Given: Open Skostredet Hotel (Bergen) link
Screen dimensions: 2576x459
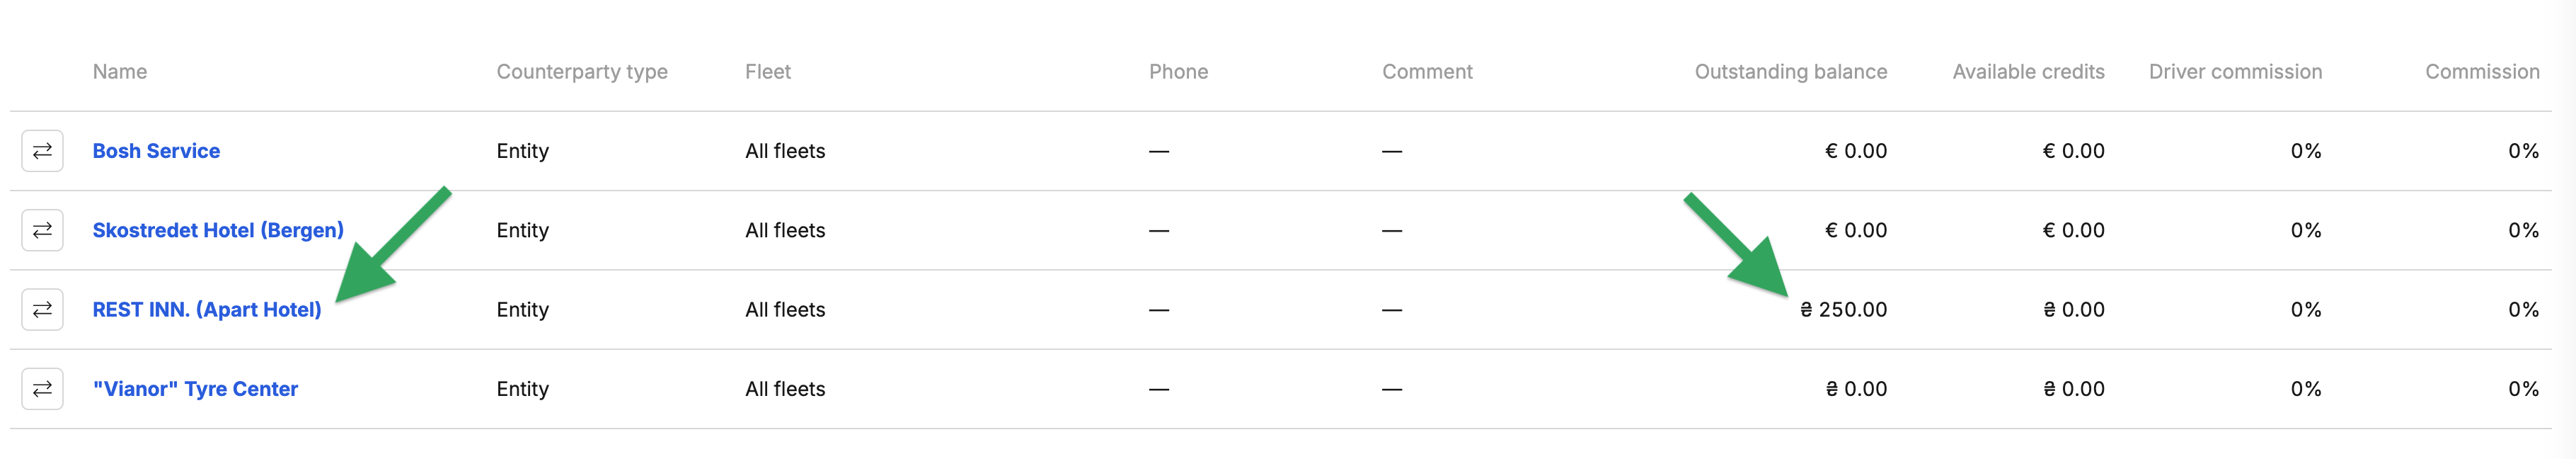Looking at the screenshot, I should tap(218, 230).
